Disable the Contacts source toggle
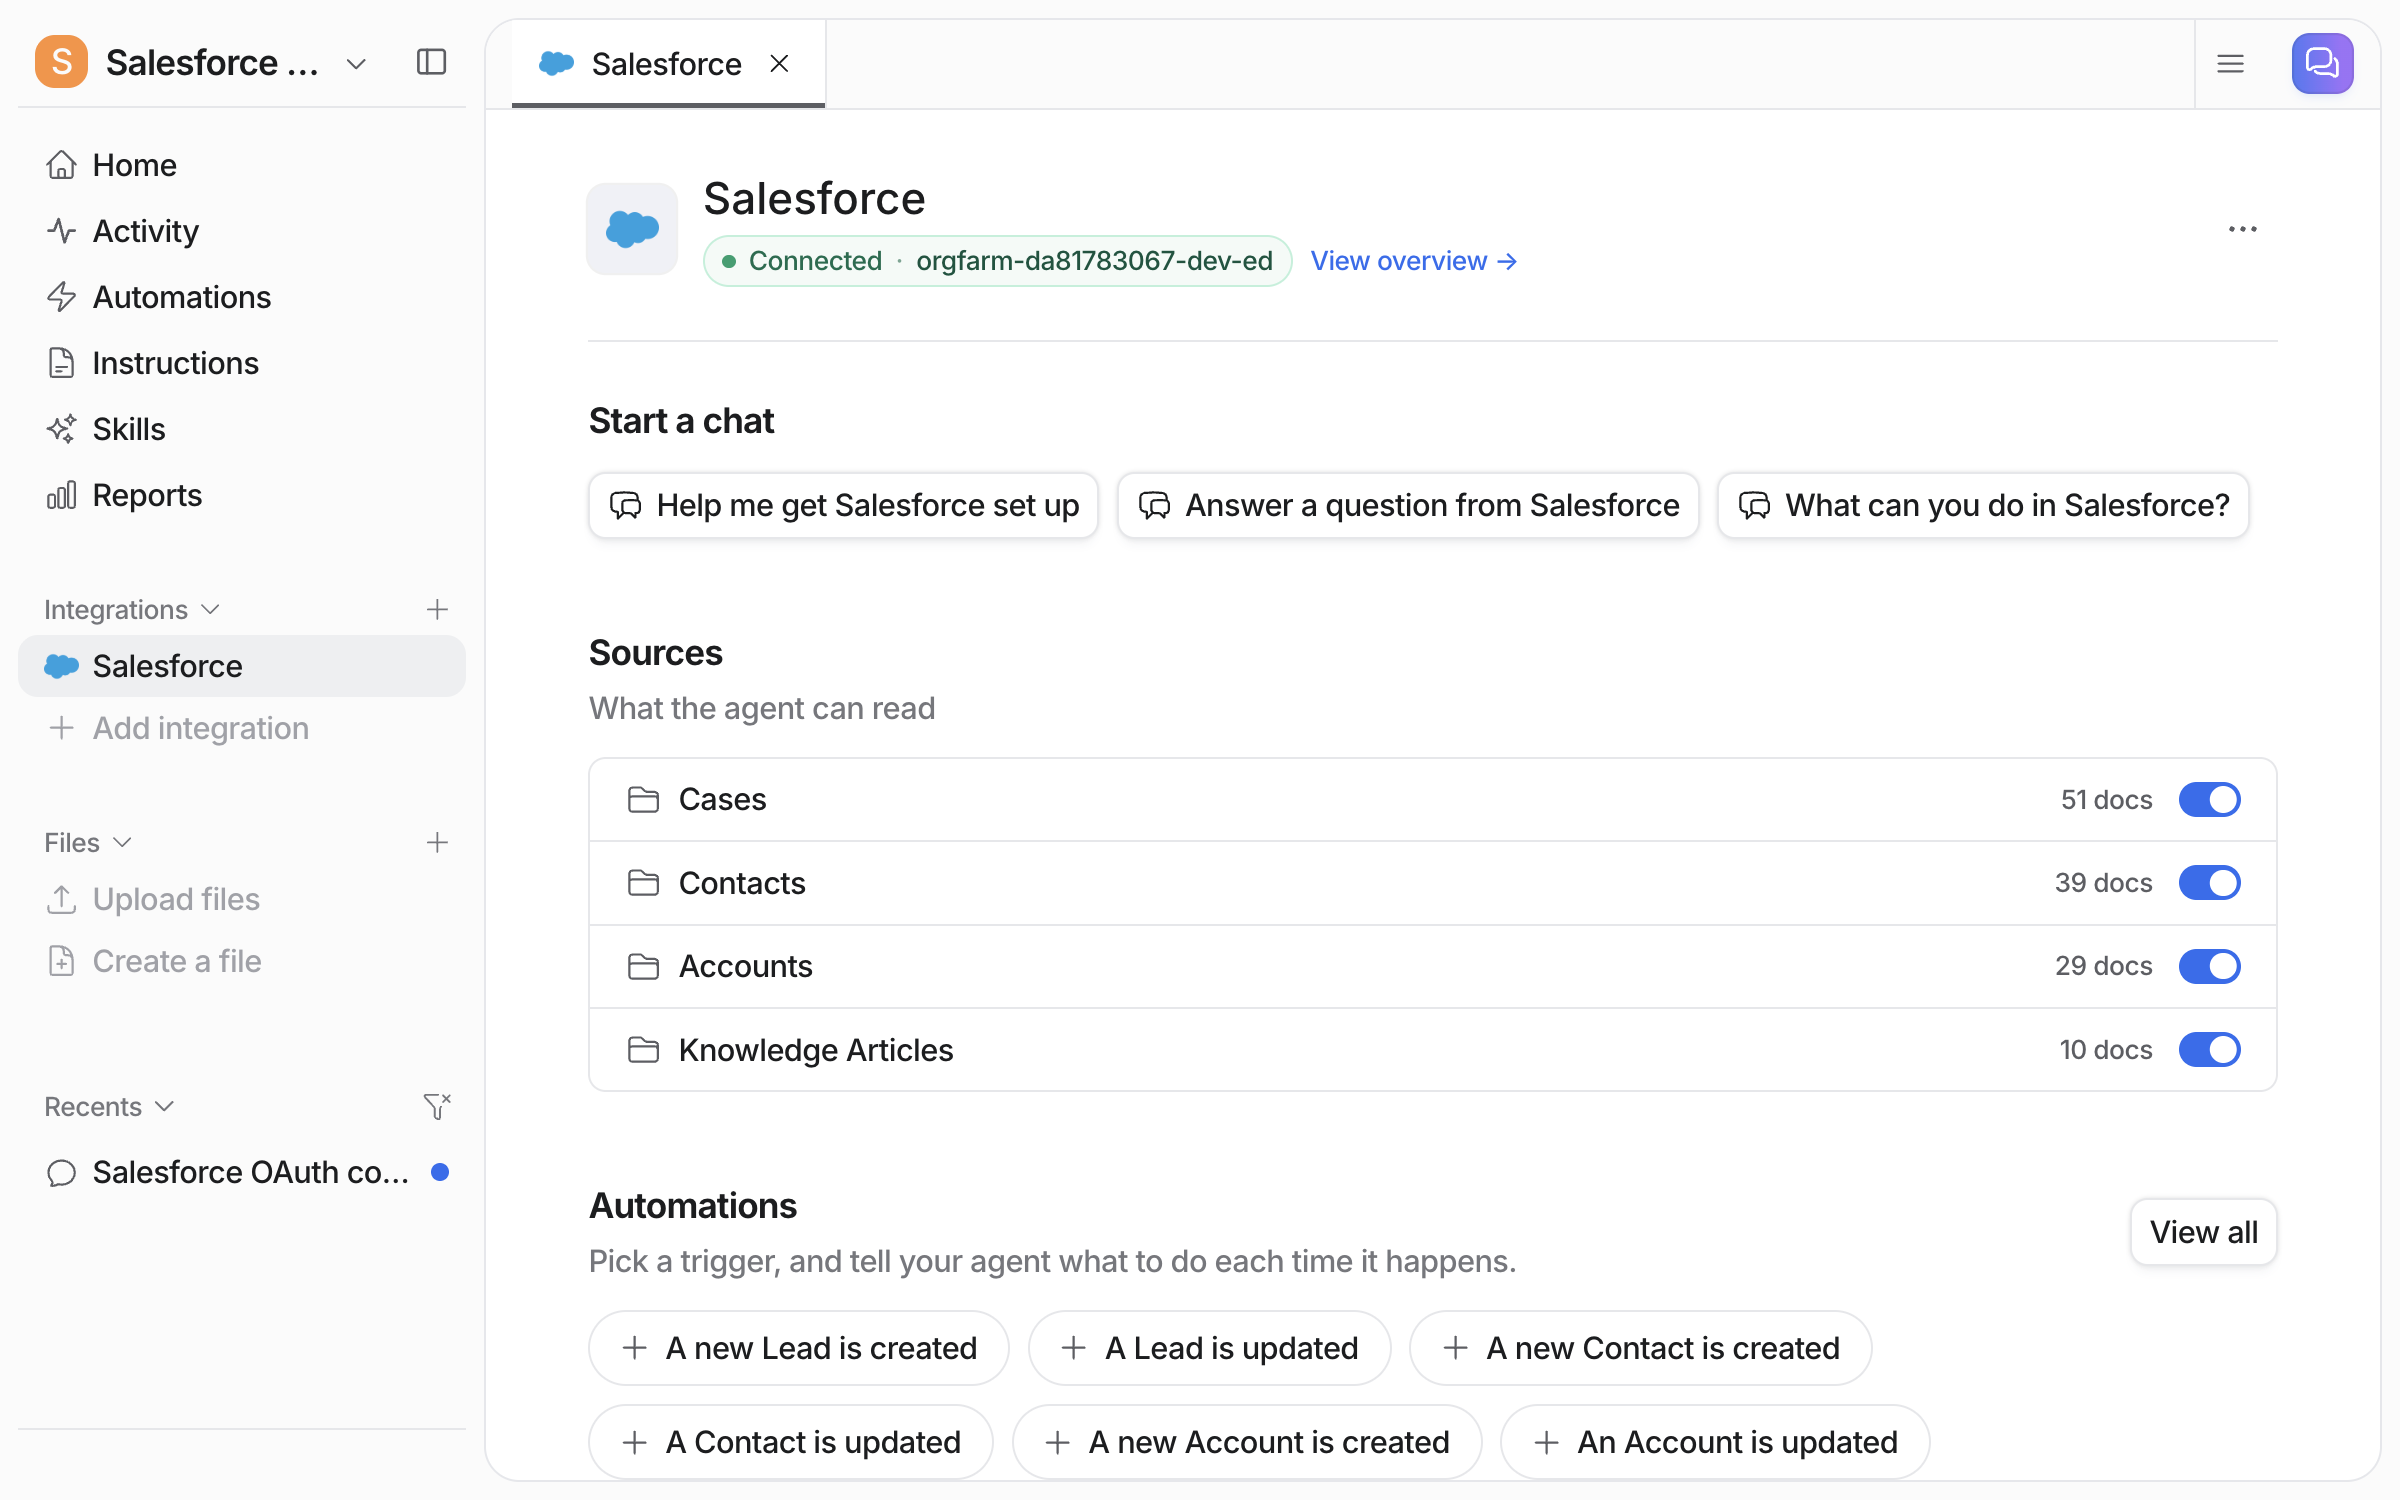2400x1500 pixels. tap(2209, 883)
